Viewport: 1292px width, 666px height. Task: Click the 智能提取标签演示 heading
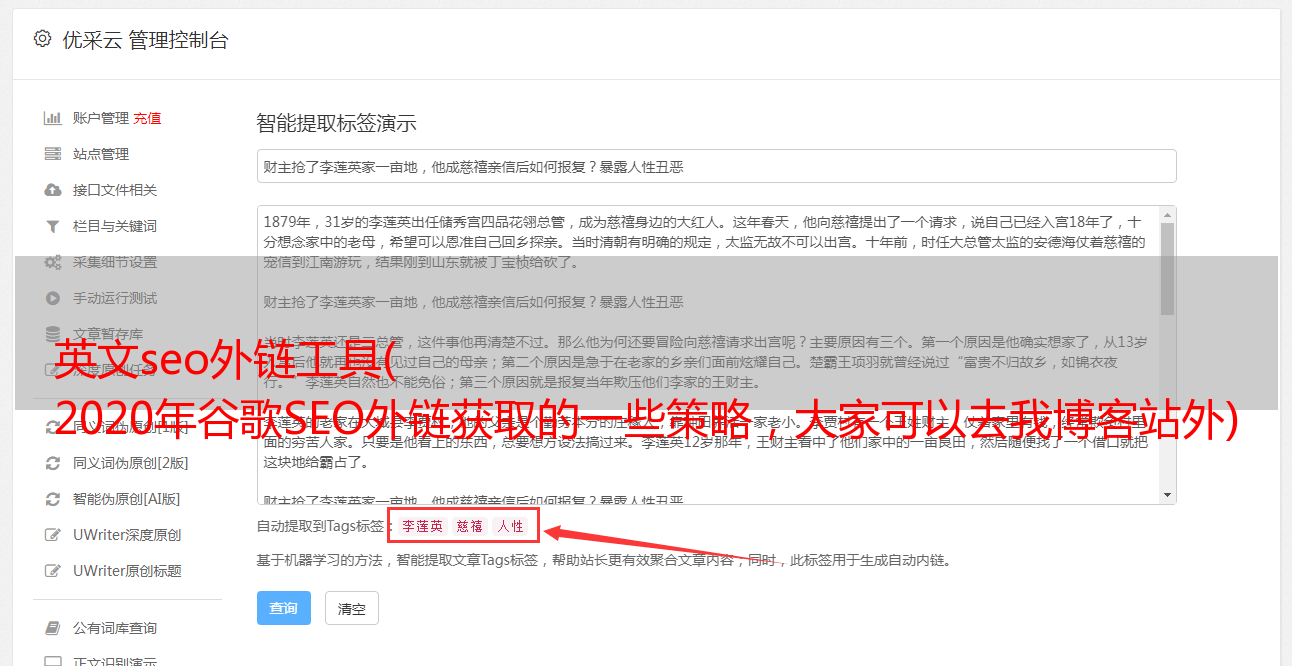tap(336, 123)
